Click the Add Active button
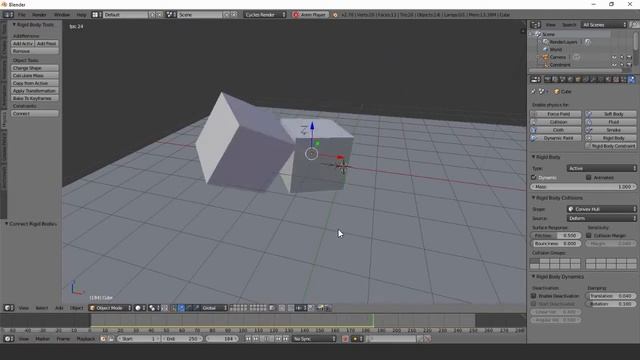The width and height of the screenshot is (640, 360). click(23, 43)
